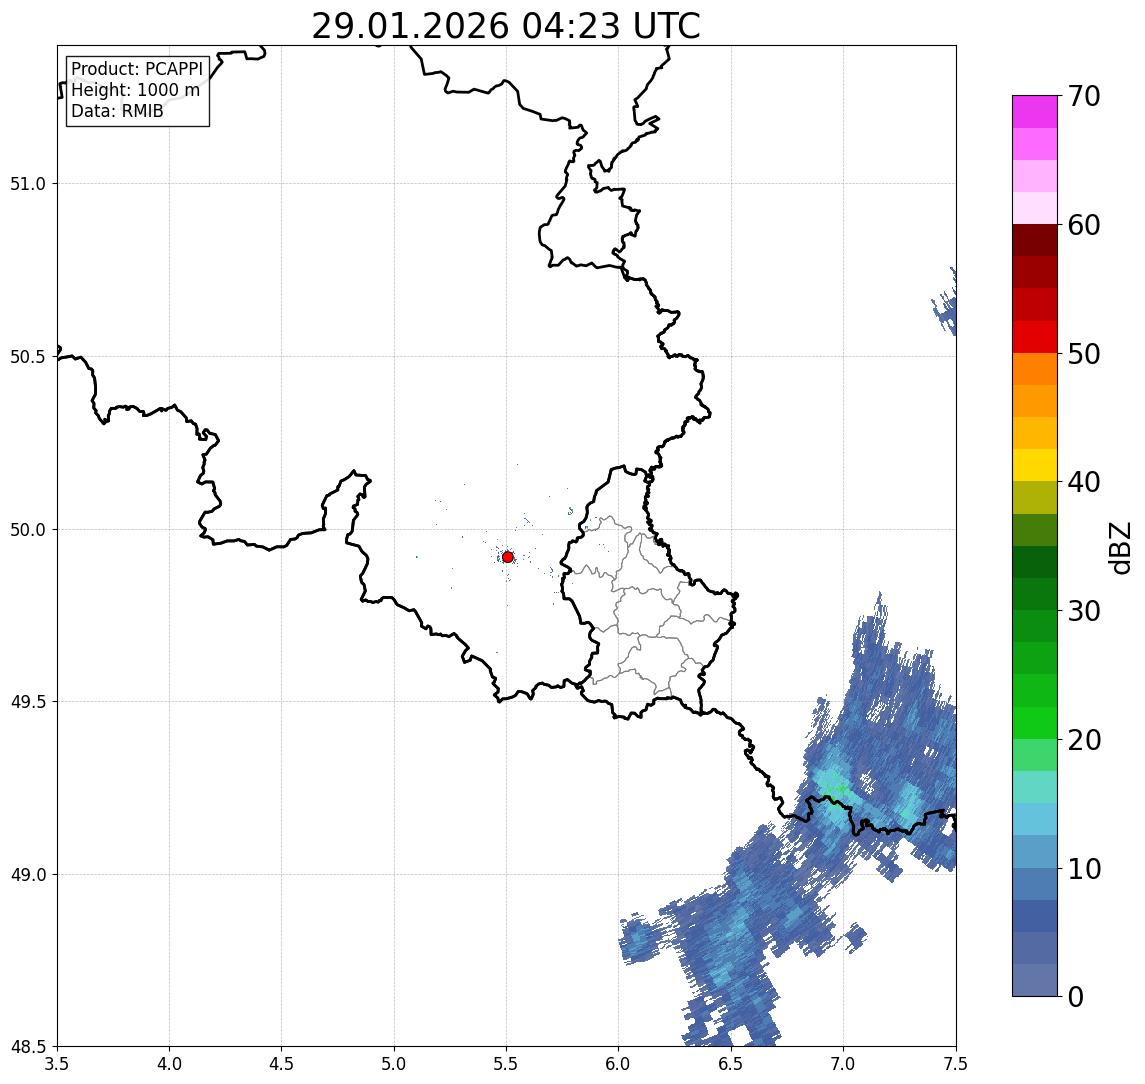Image resolution: width=1145 pixels, height=1084 pixels.
Task: Click longitude axis label '6.5'
Action: 731,1064
